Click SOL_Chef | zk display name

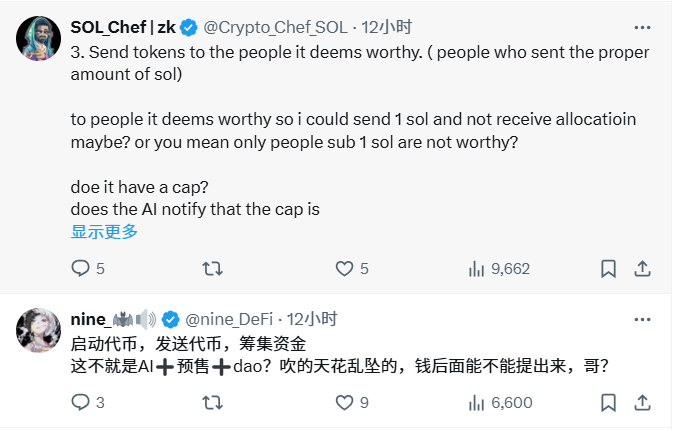(x=123, y=26)
